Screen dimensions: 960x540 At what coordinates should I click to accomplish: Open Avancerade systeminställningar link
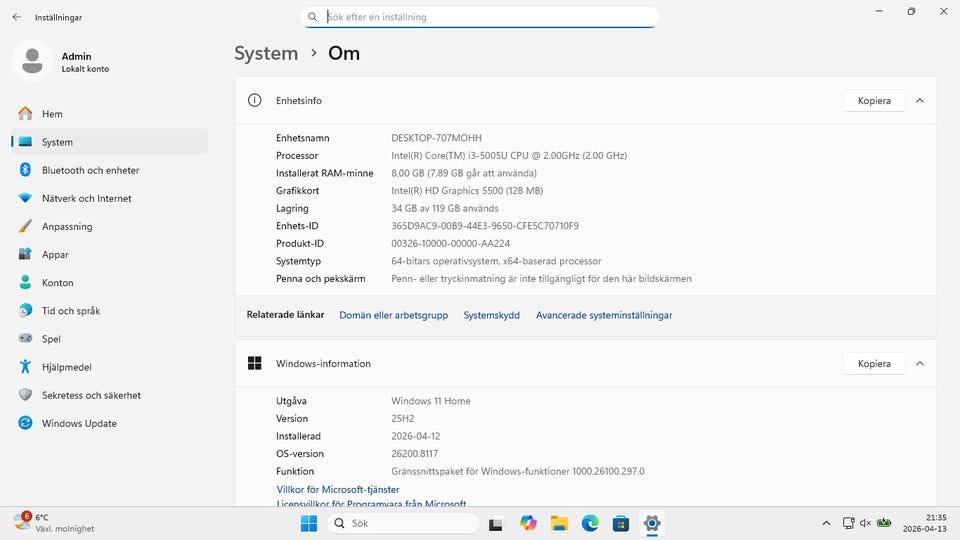pyautogui.click(x=604, y=315)
